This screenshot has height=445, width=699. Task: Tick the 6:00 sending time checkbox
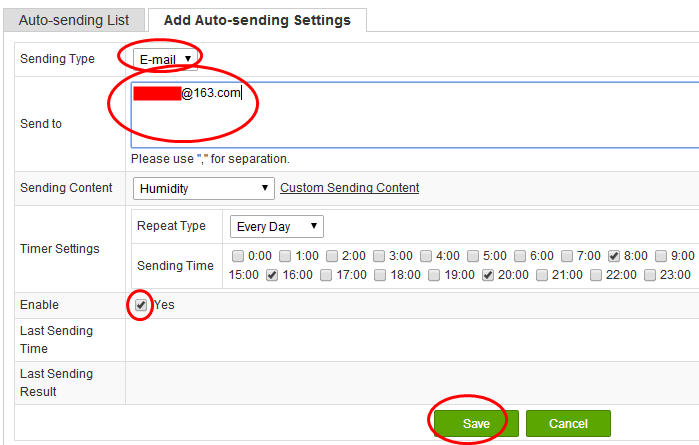520,256
